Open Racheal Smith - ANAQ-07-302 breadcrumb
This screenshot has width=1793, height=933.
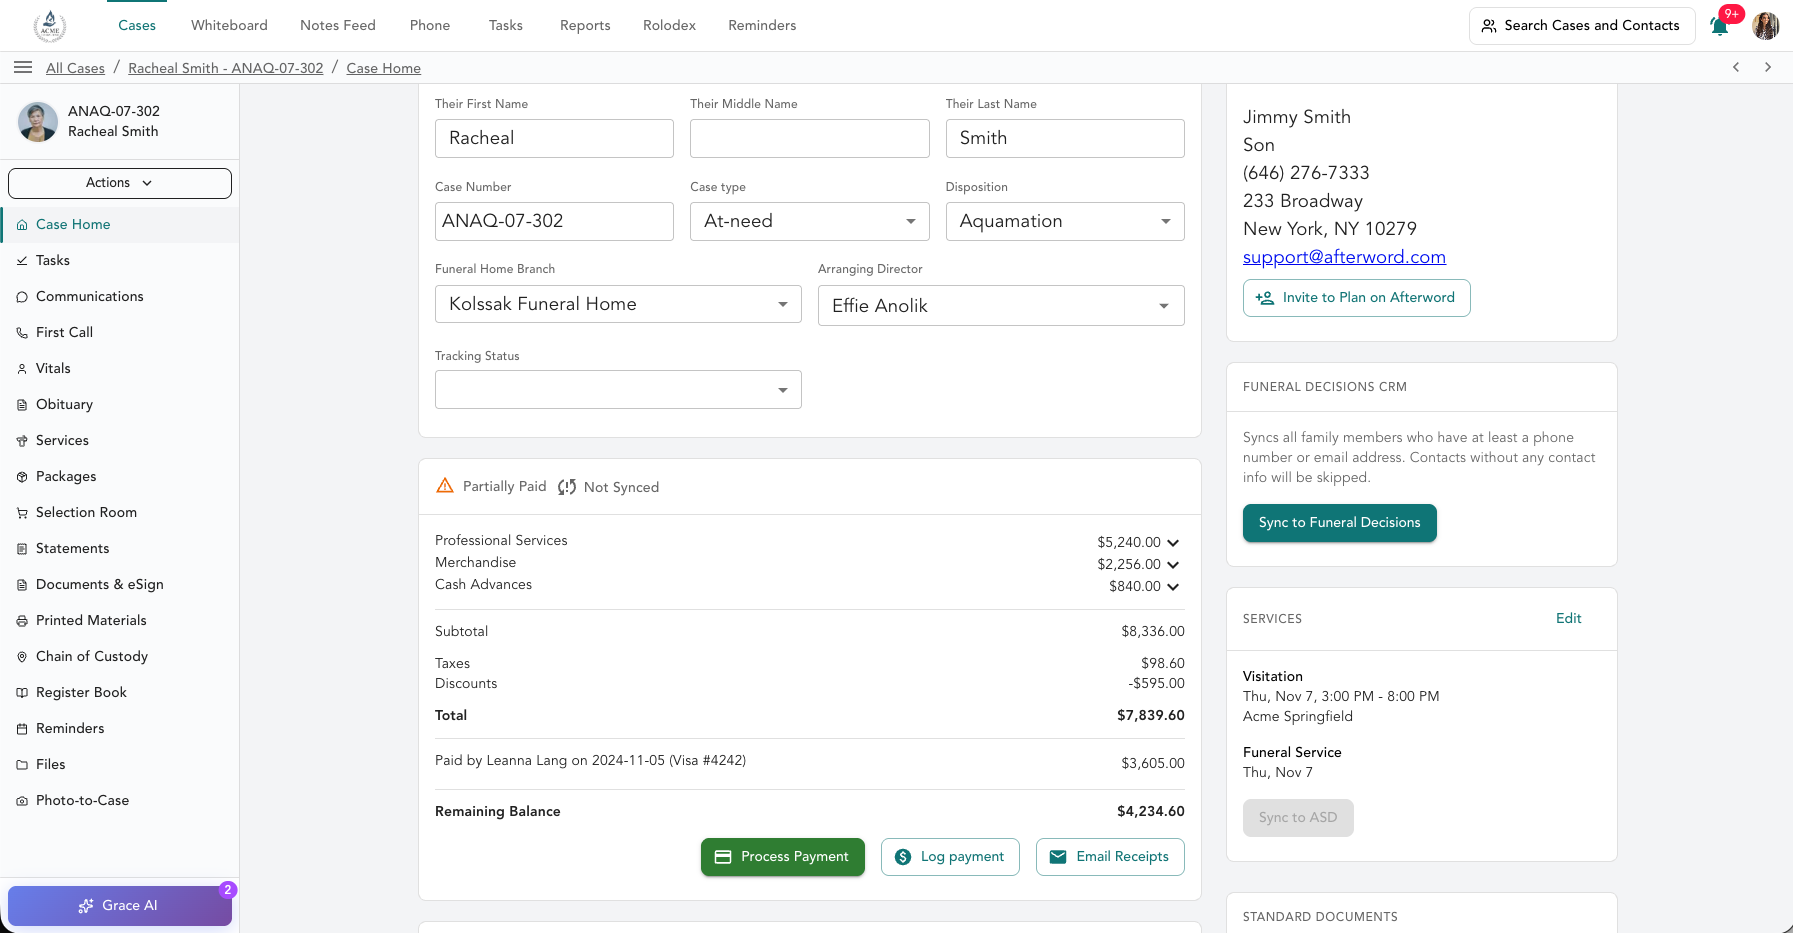click(x=226, y=68)
